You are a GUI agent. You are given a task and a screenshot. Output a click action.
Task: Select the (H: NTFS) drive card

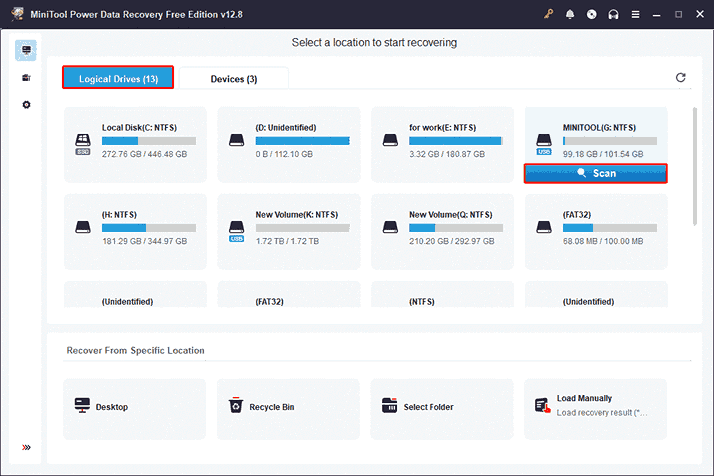point(135,231)
